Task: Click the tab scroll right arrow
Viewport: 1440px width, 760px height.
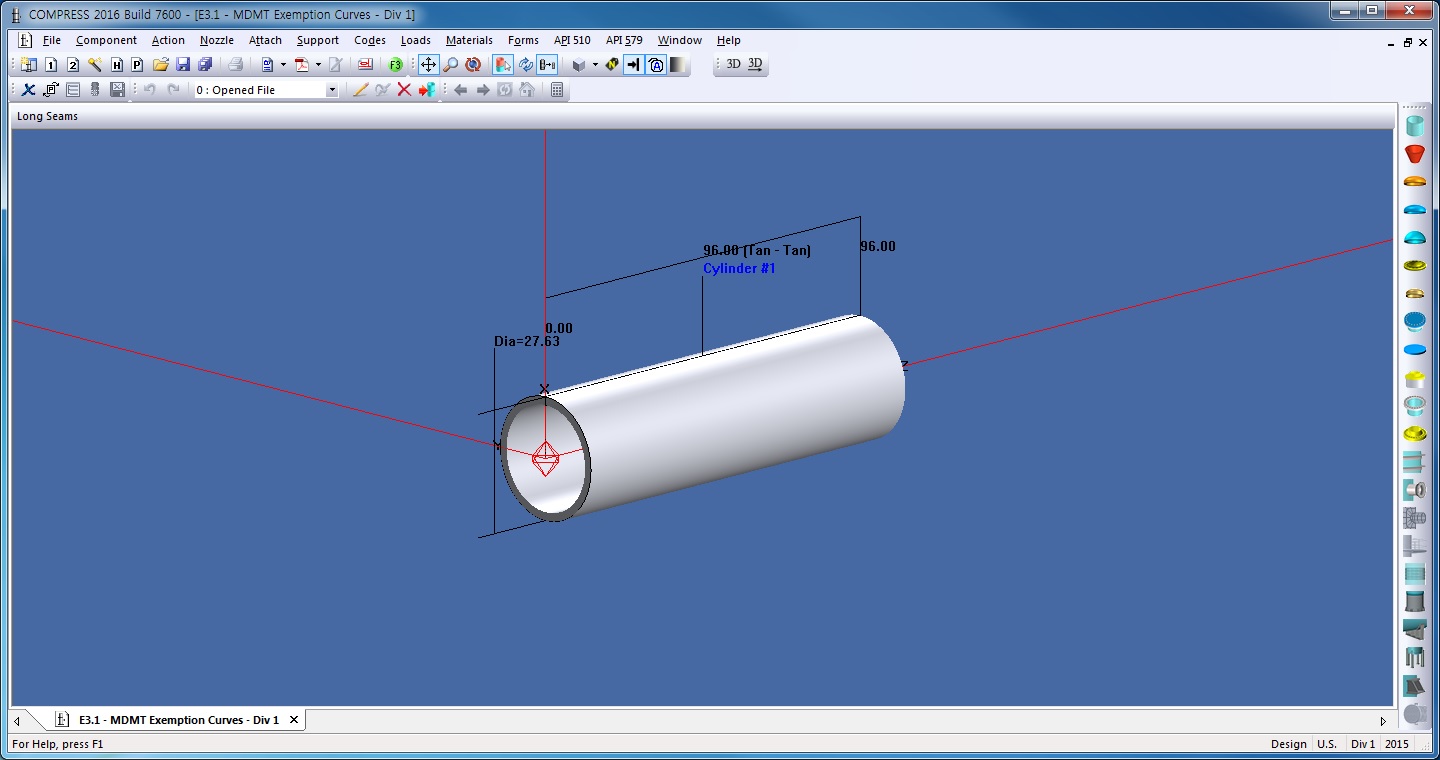Action: [x=1383, y=720]
